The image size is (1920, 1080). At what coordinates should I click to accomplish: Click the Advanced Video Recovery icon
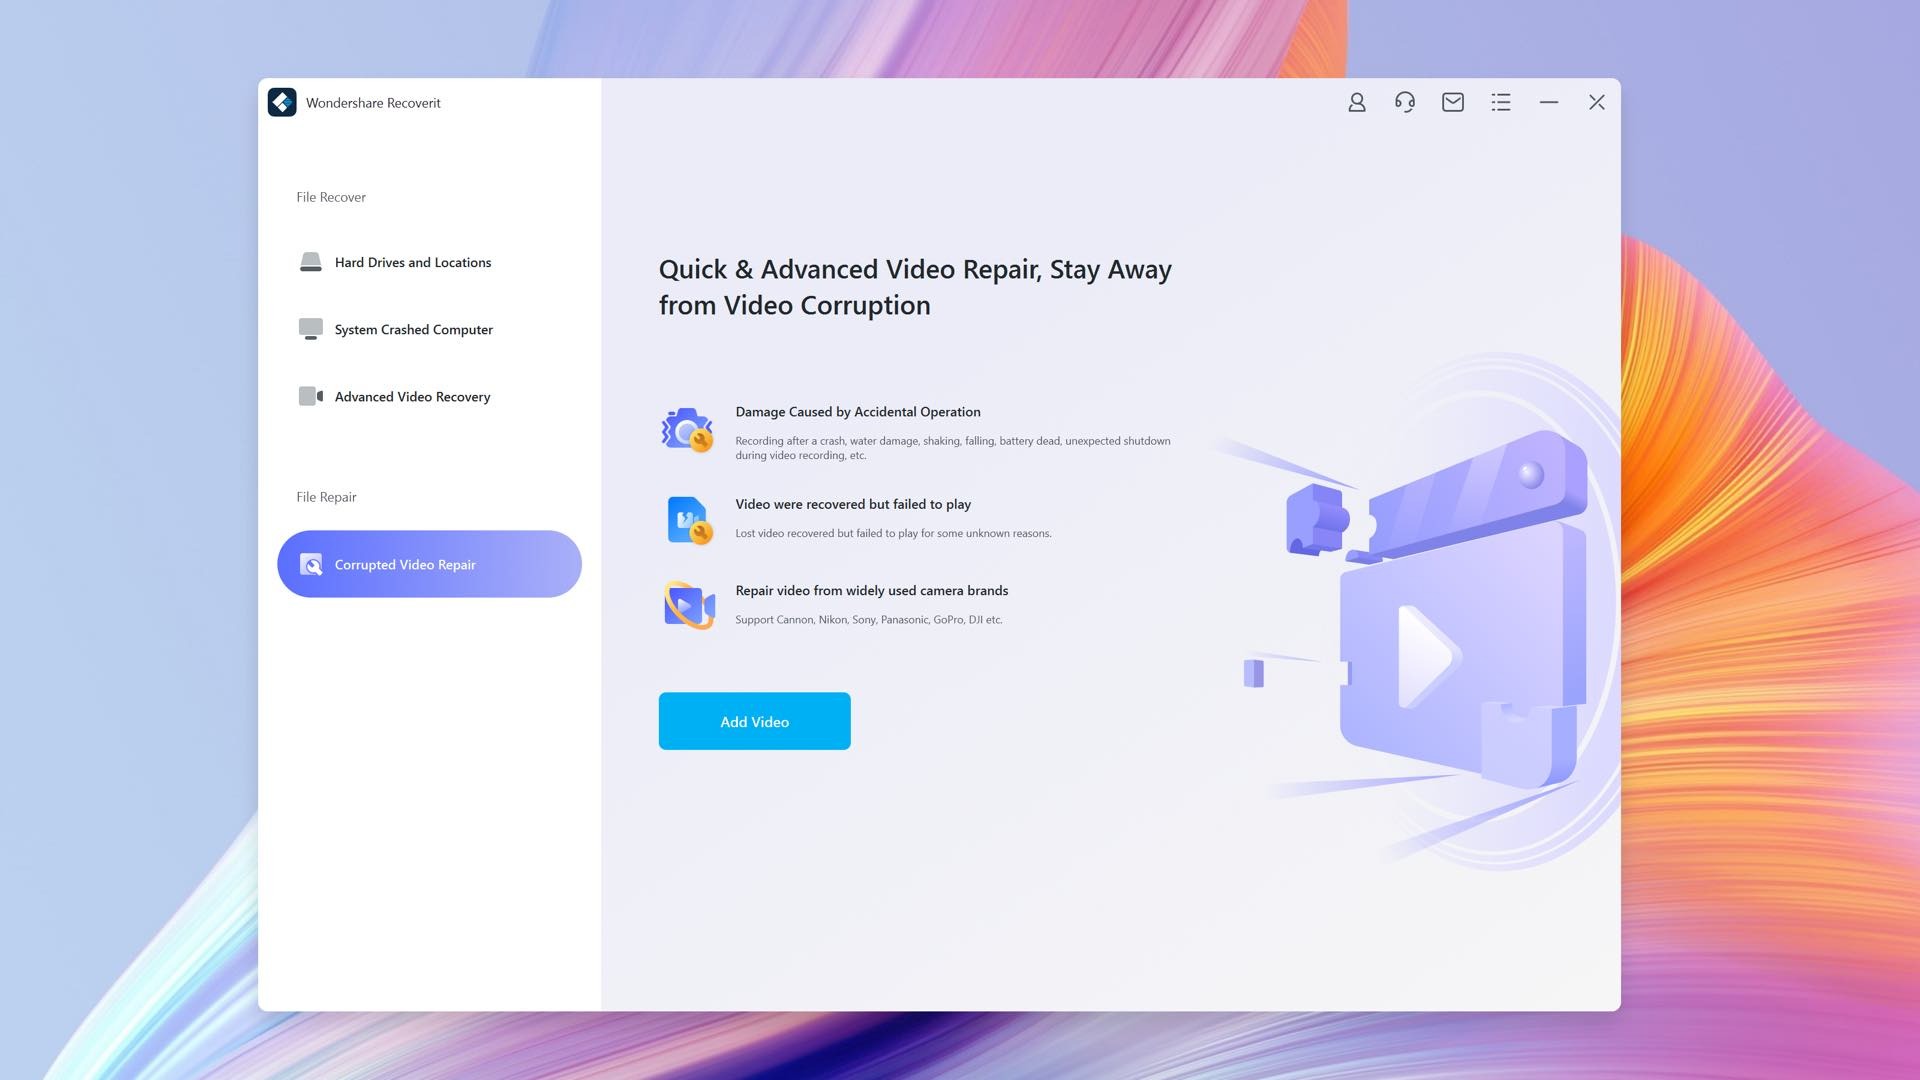pyautogui.click(x=309, y=396)
